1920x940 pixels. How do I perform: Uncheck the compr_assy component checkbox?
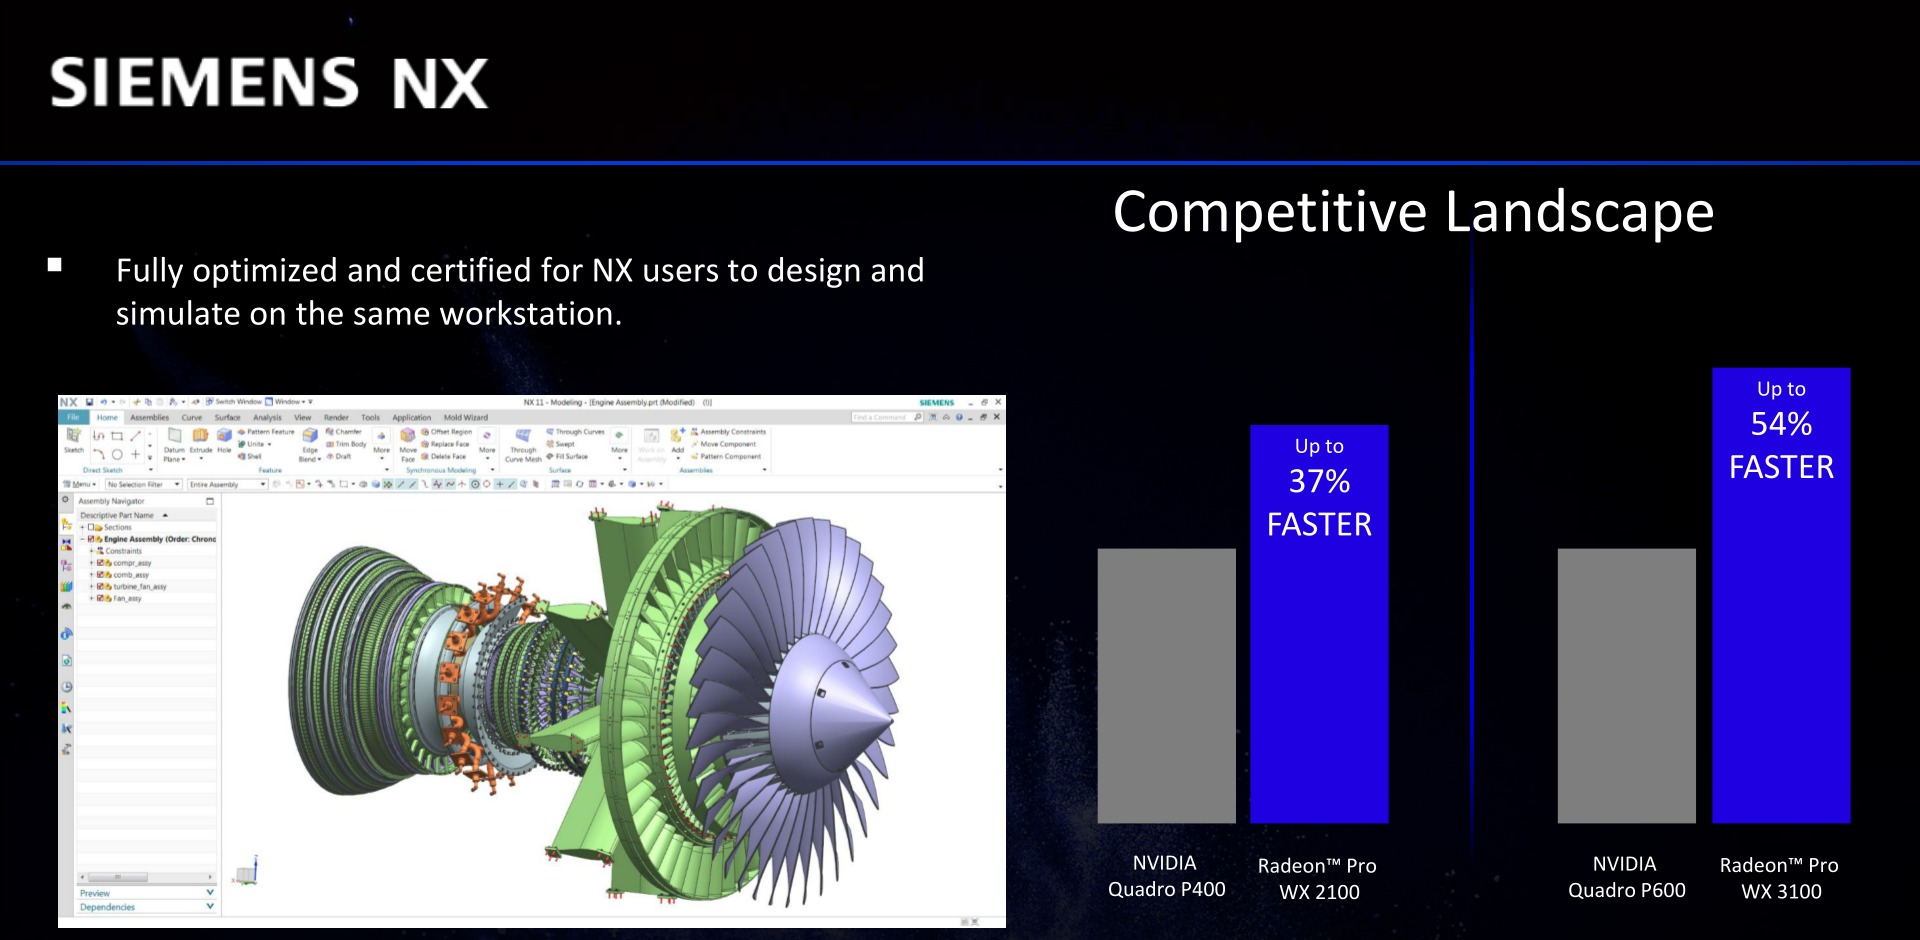100,563
